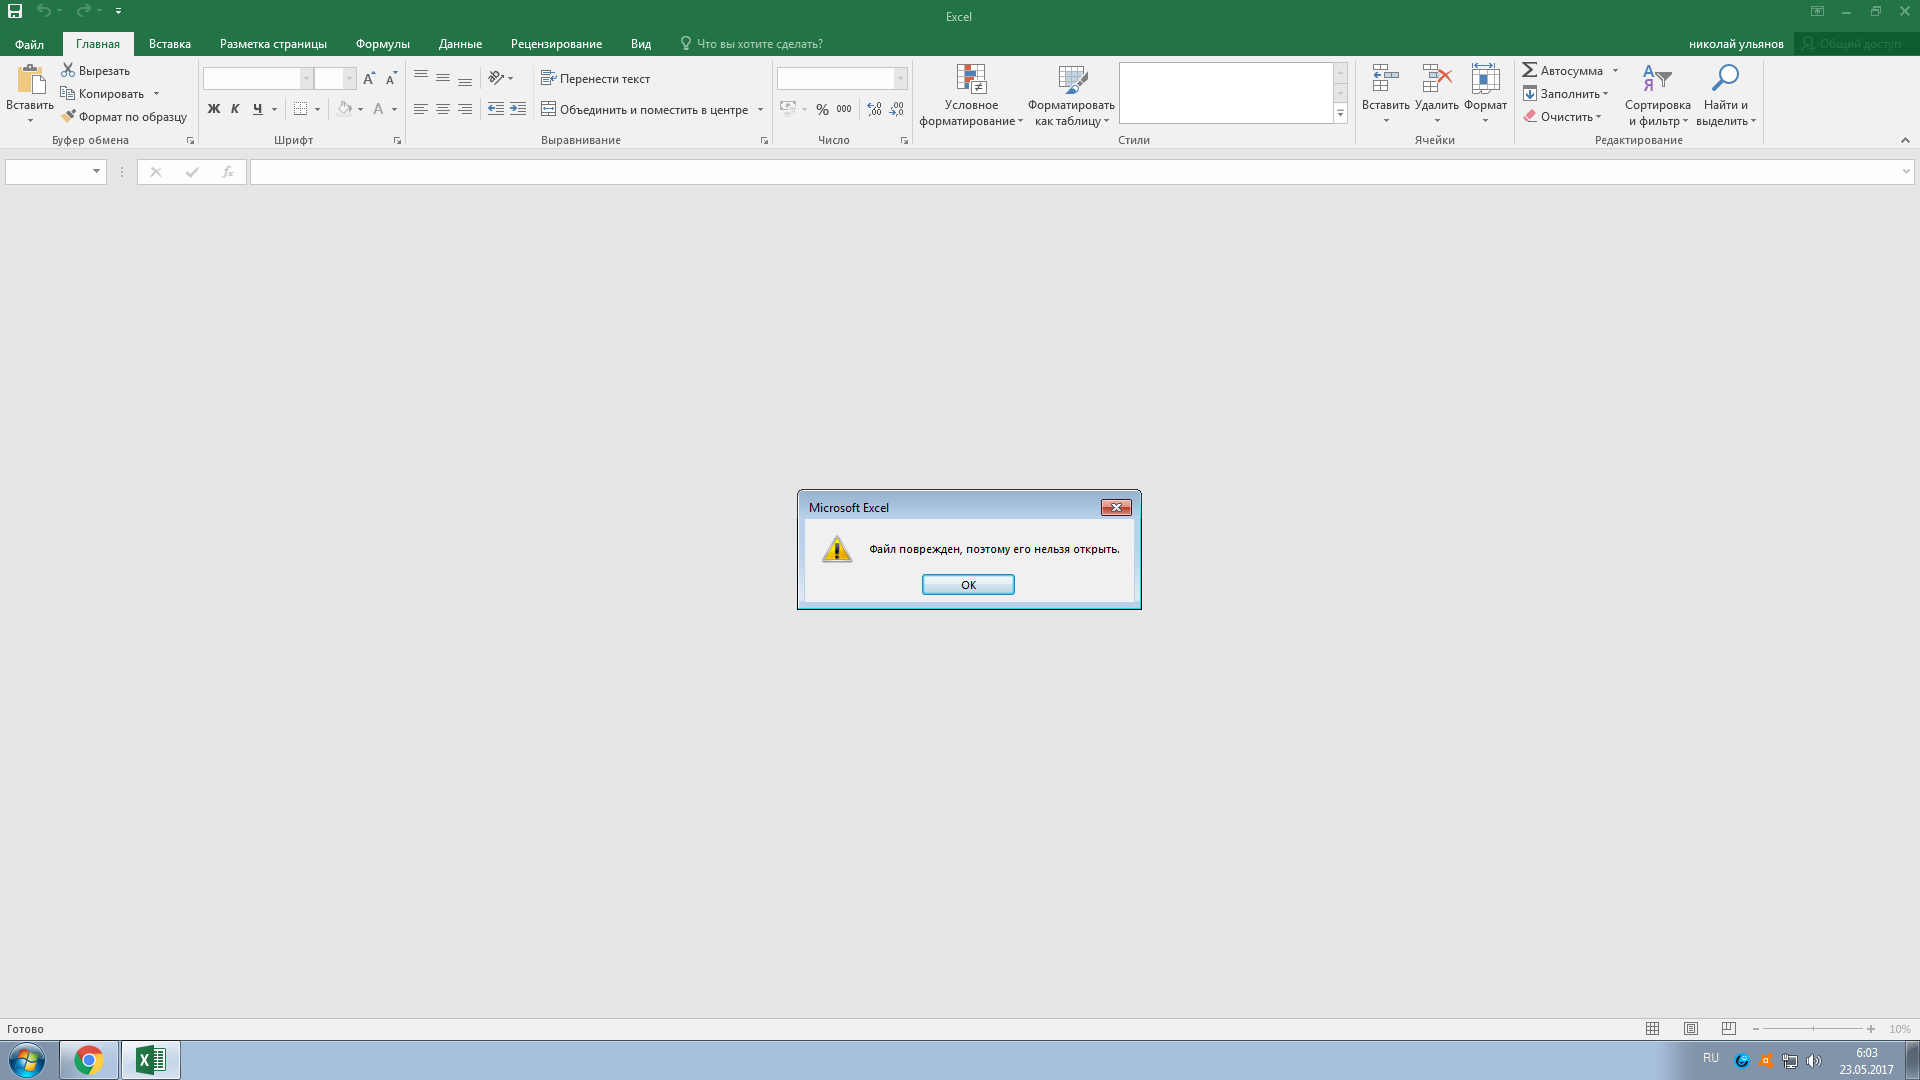Click the Format Painter brush icon
The height and width of the screenshot is (1080, 1920).
click(x=68, y=117)
